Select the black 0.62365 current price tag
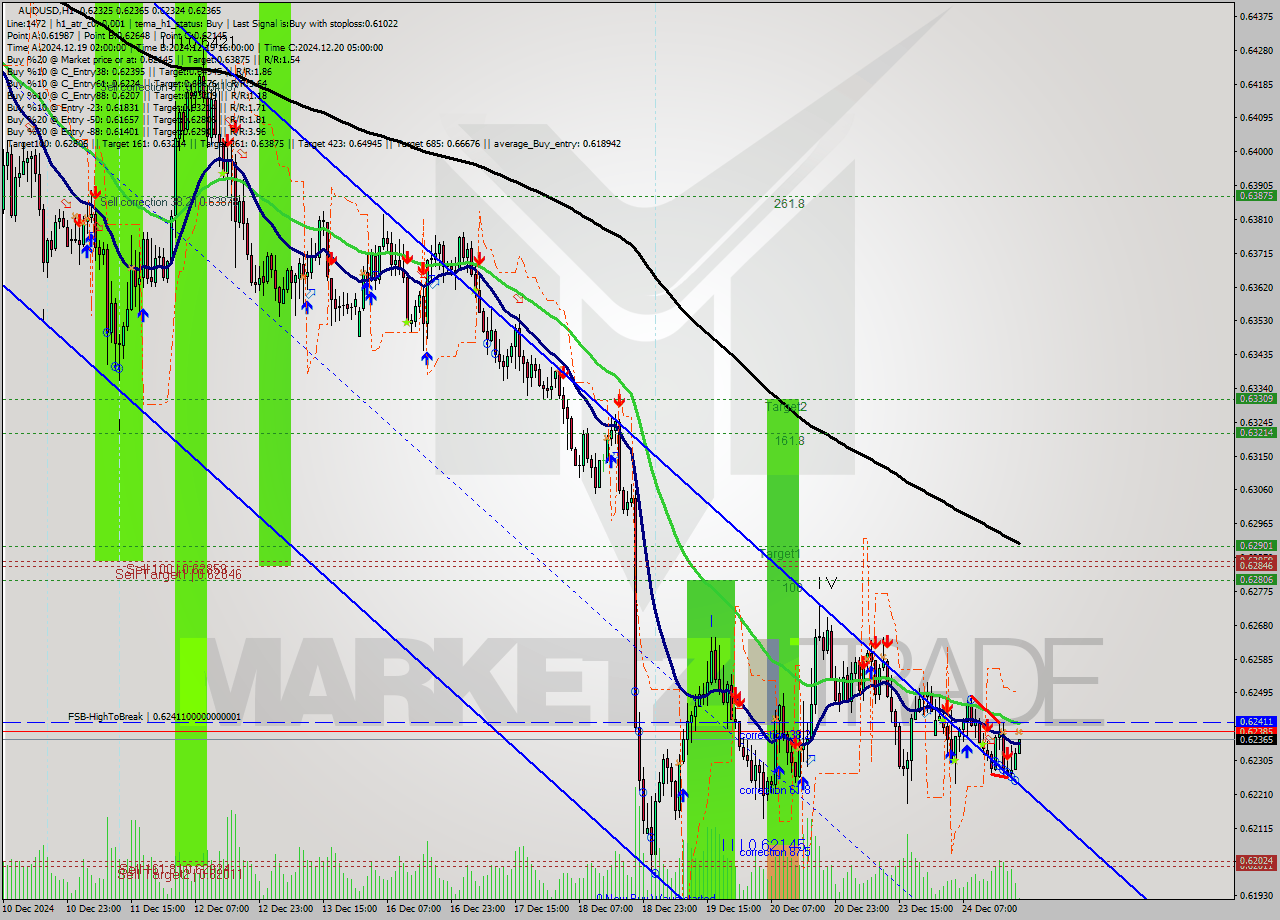Screen dimensions: 1280x920 [x=1256, y=739]
